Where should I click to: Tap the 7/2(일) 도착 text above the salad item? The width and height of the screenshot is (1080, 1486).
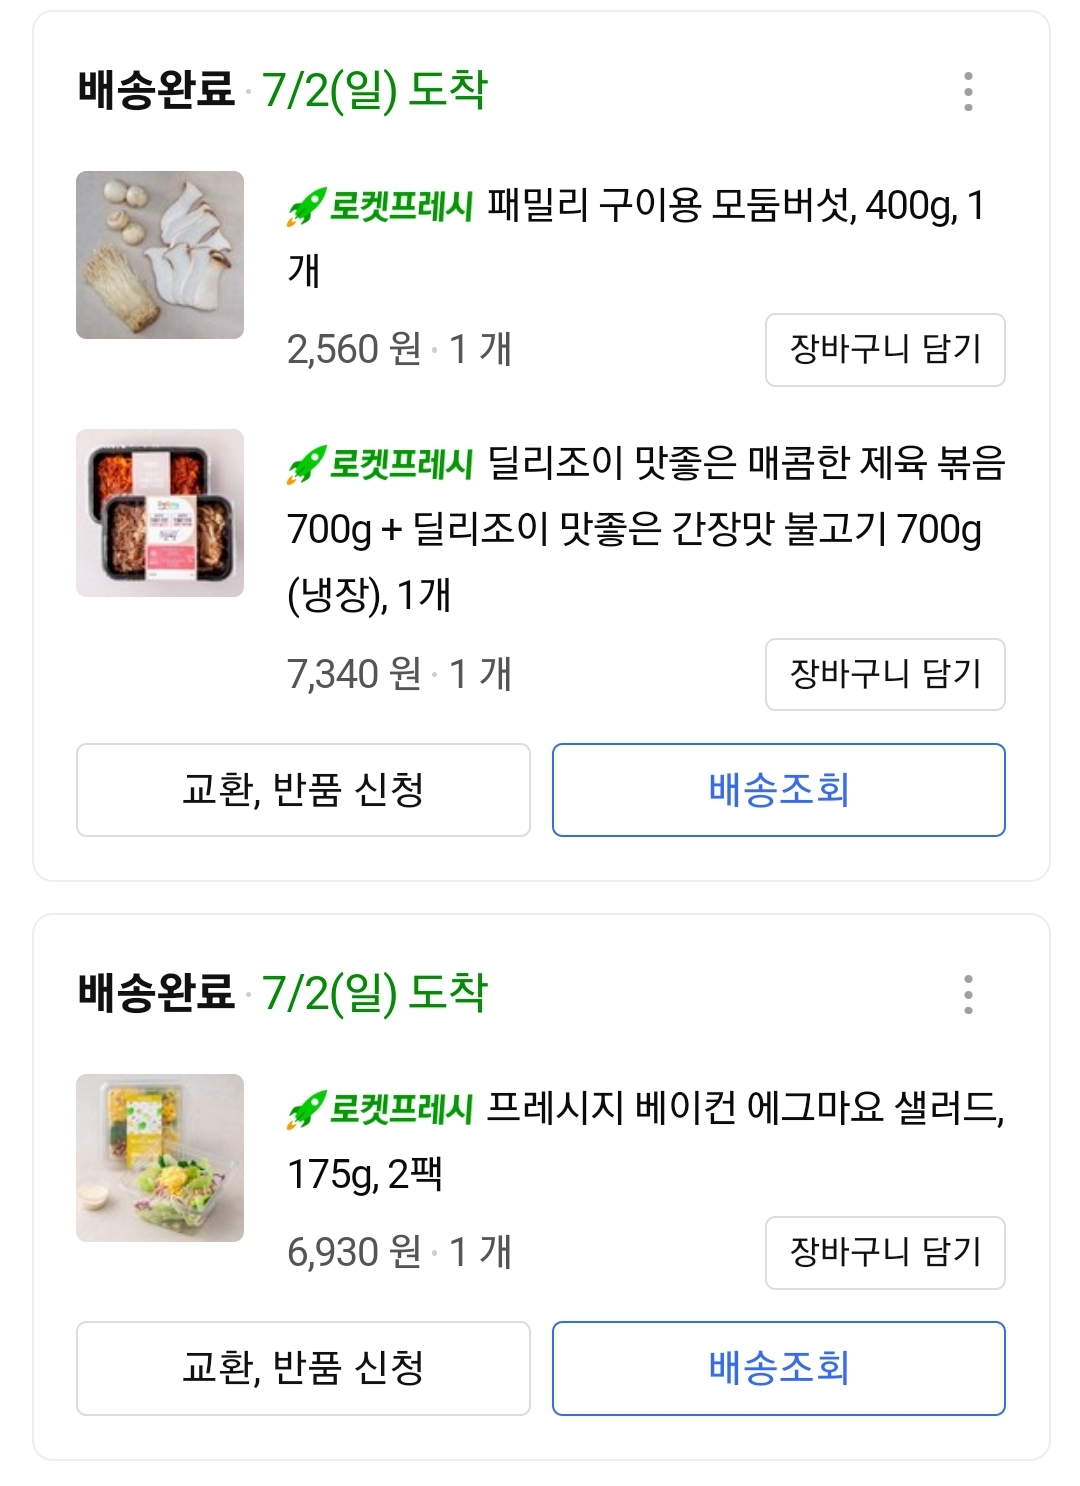(375, 993)
